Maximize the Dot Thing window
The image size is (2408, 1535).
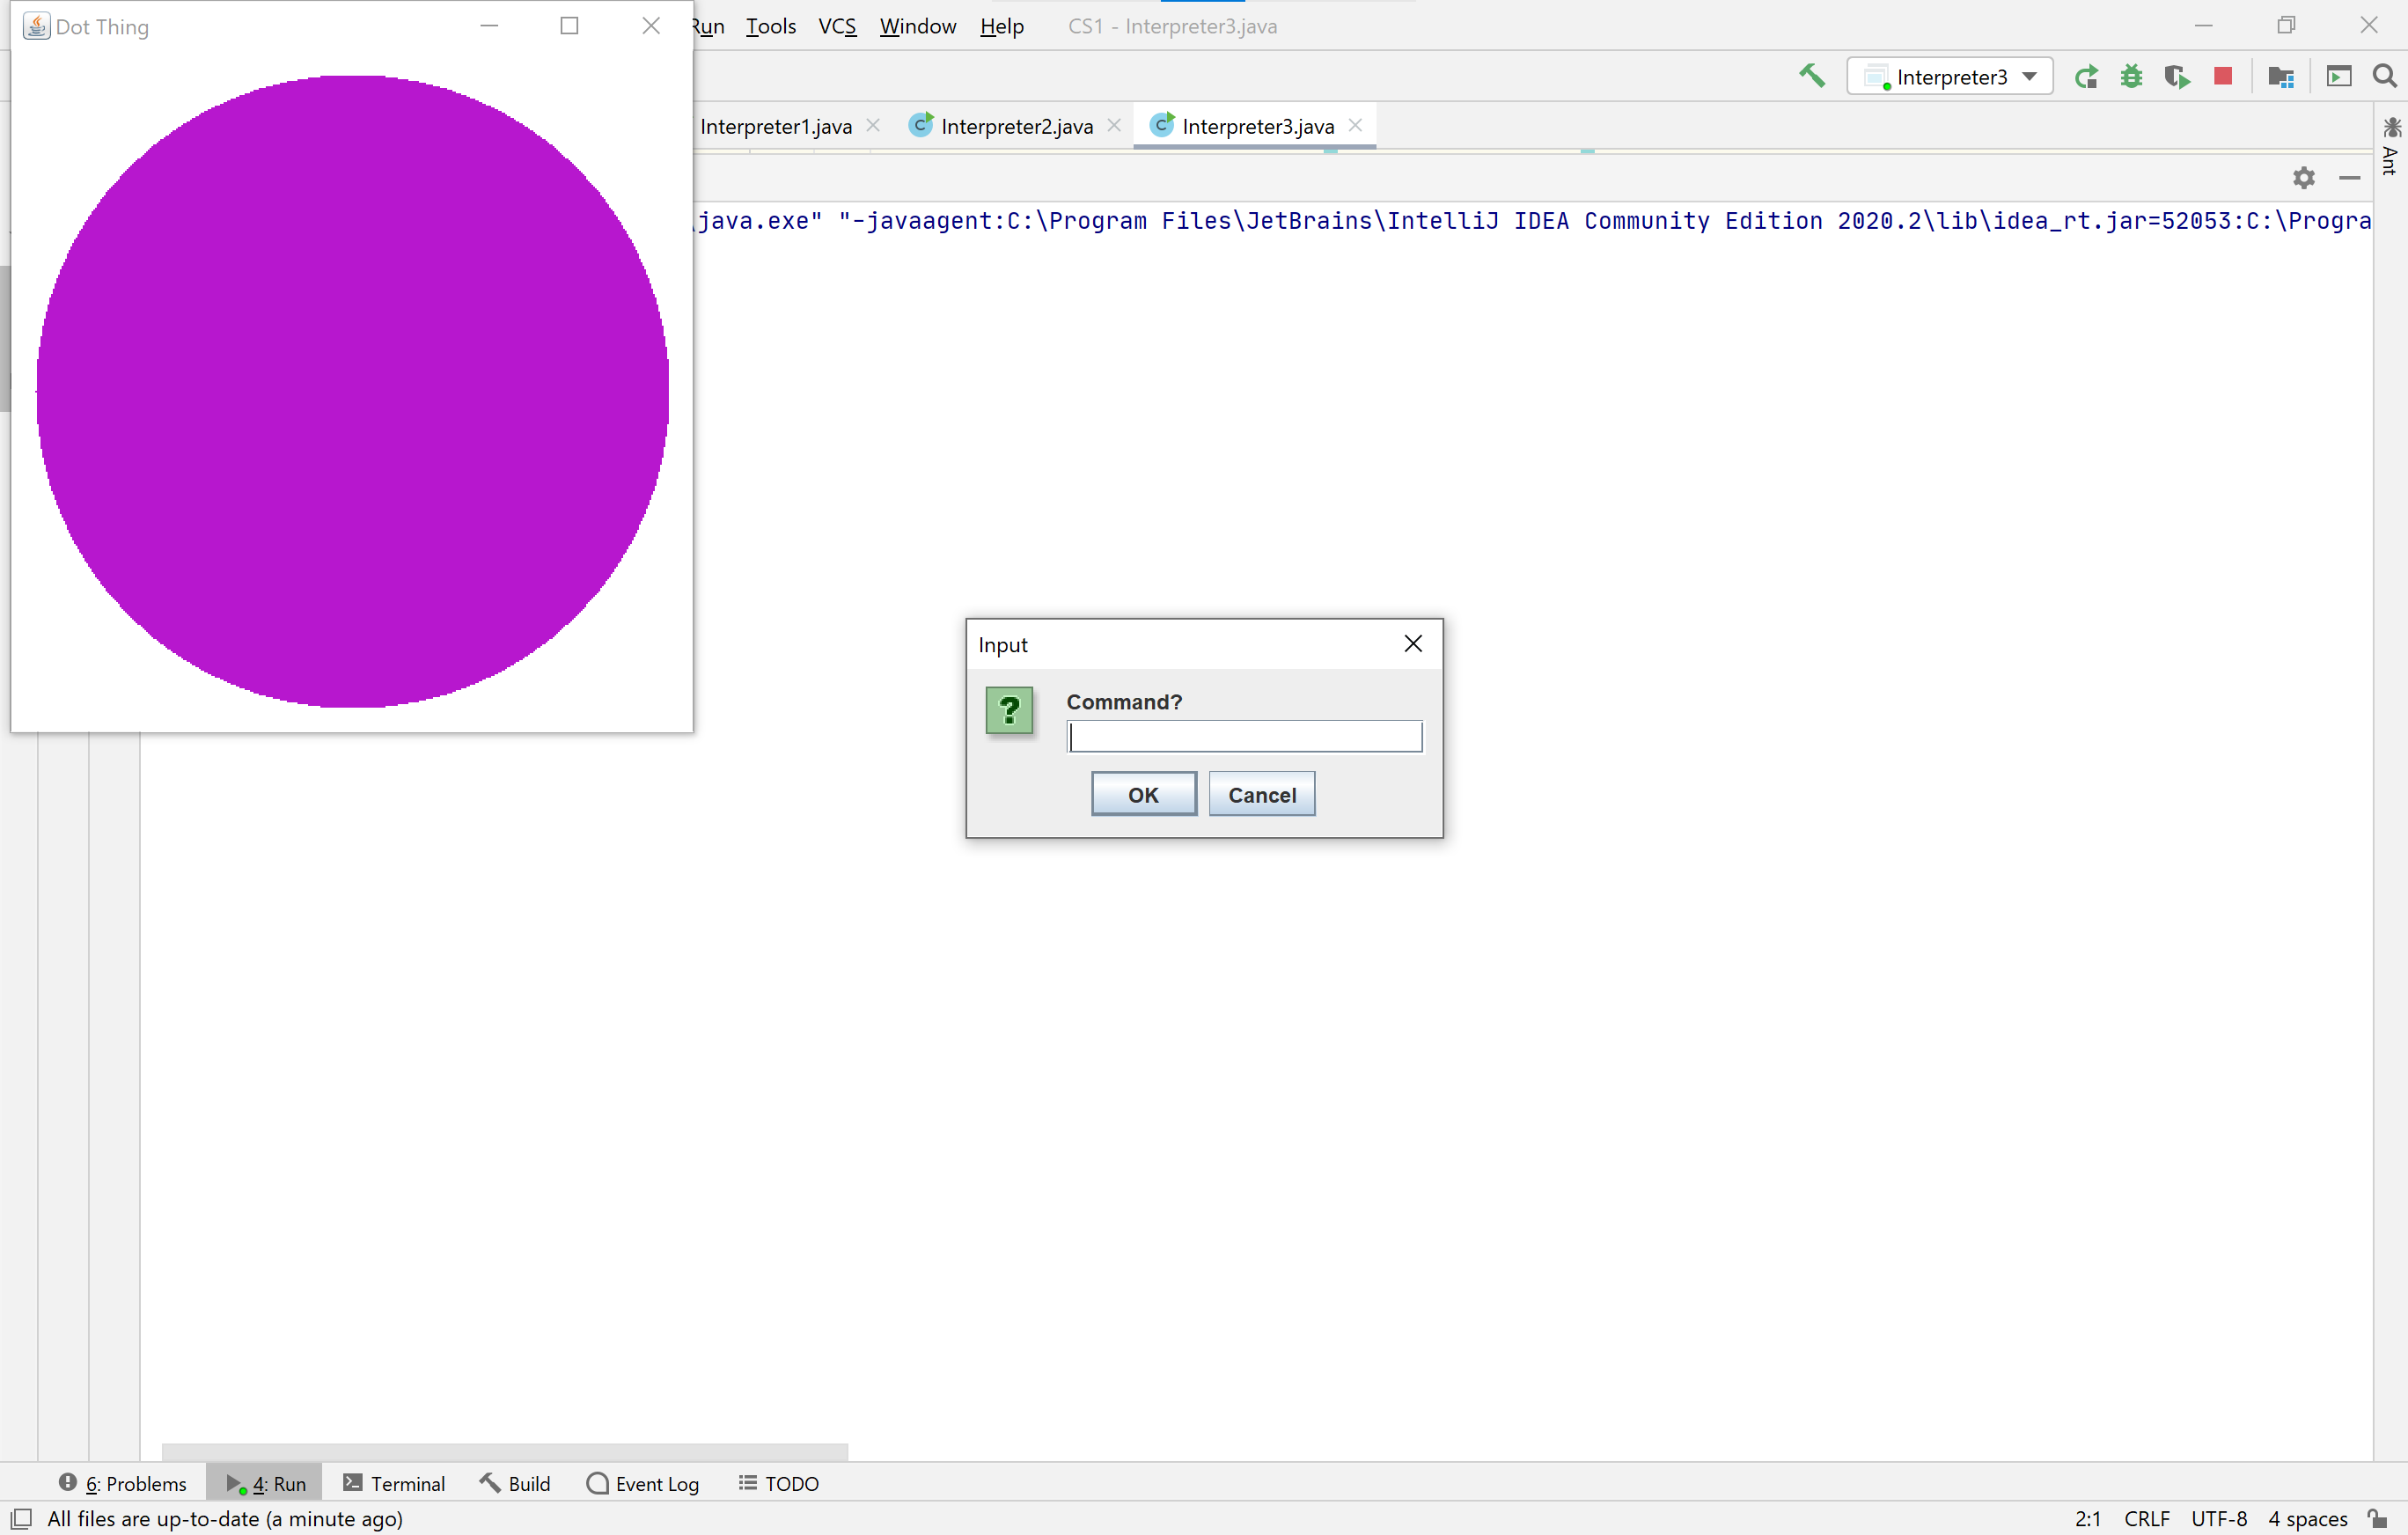pos(570,26)
